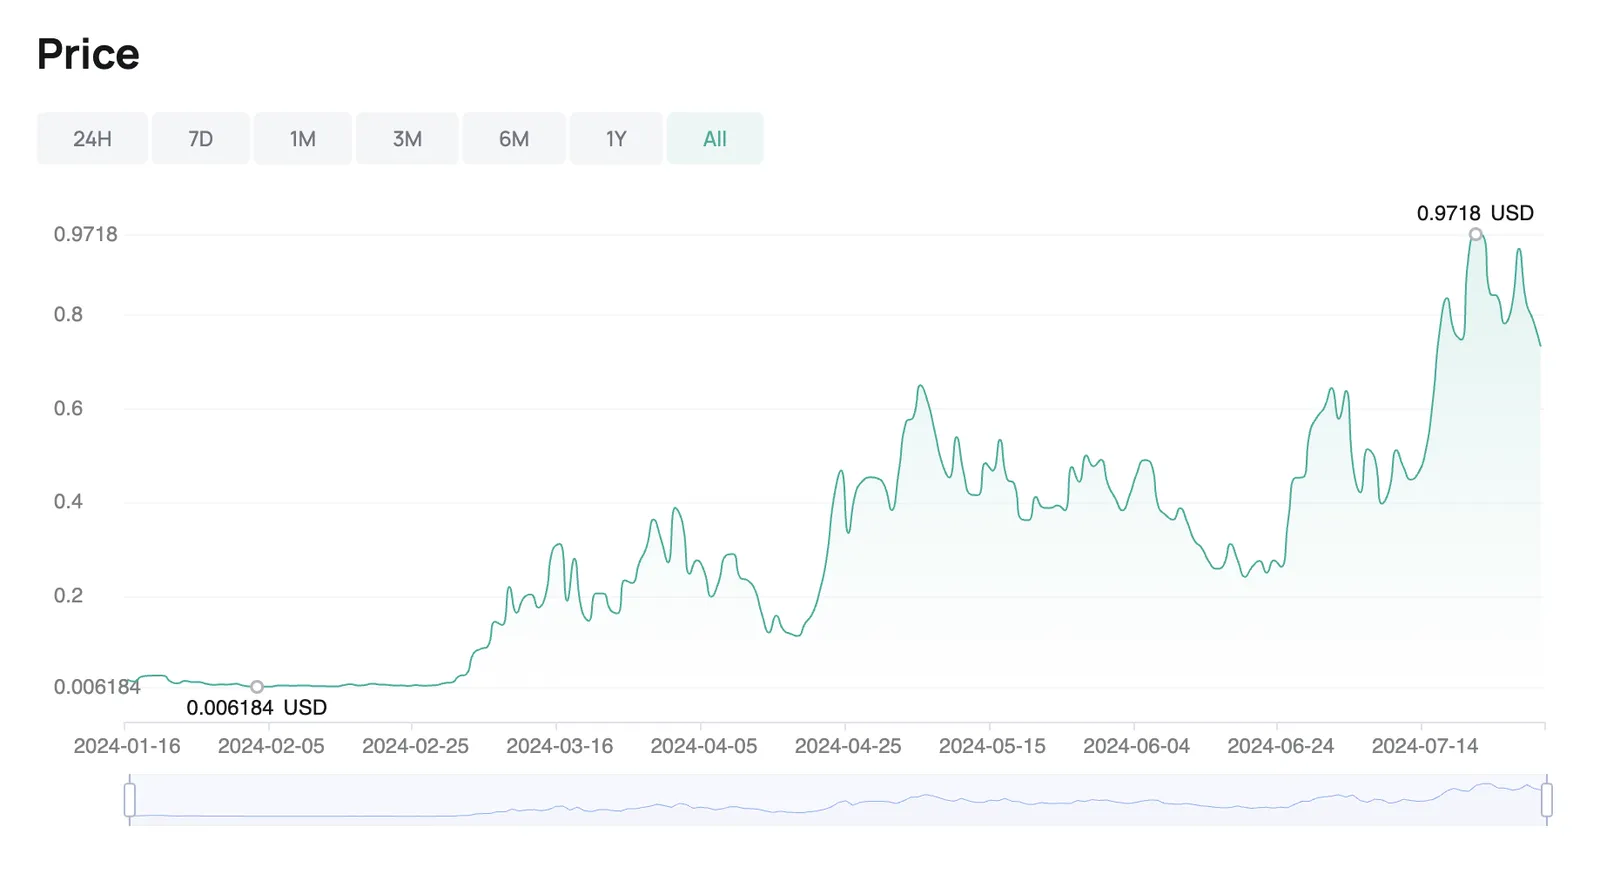The height and width of the screenshot is (874, 1600).
Task: Click the 0.4 y-axis value
Action: (x=68, y=501)
